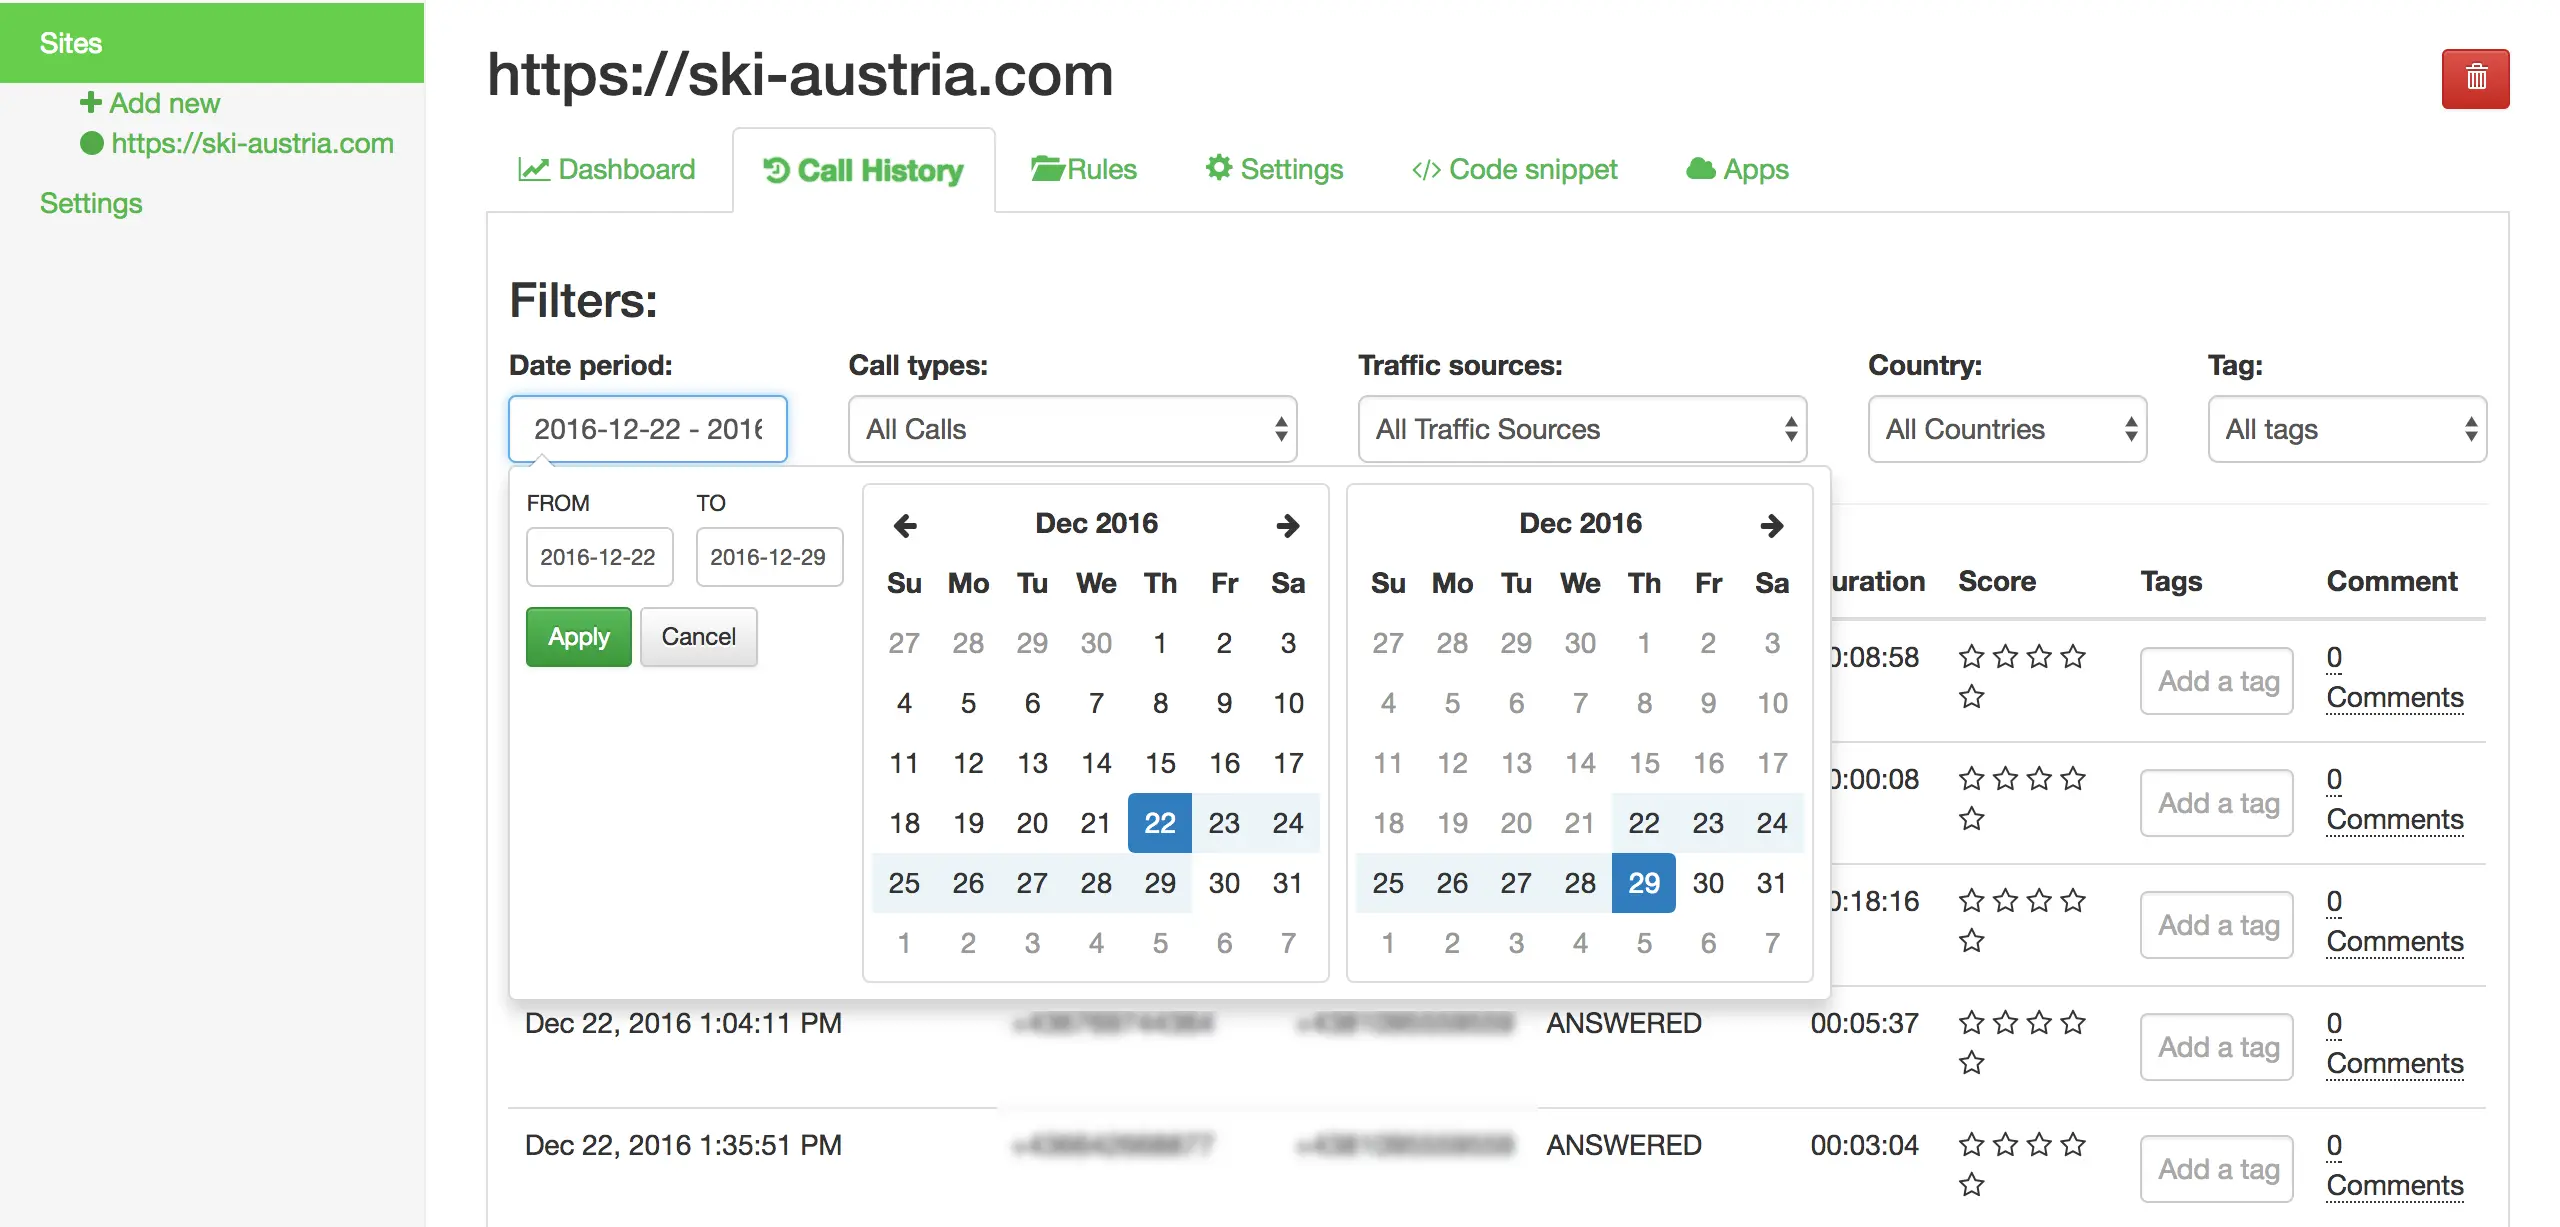
Task: Open Settings in the left sidebar
Action: [91, 203]
